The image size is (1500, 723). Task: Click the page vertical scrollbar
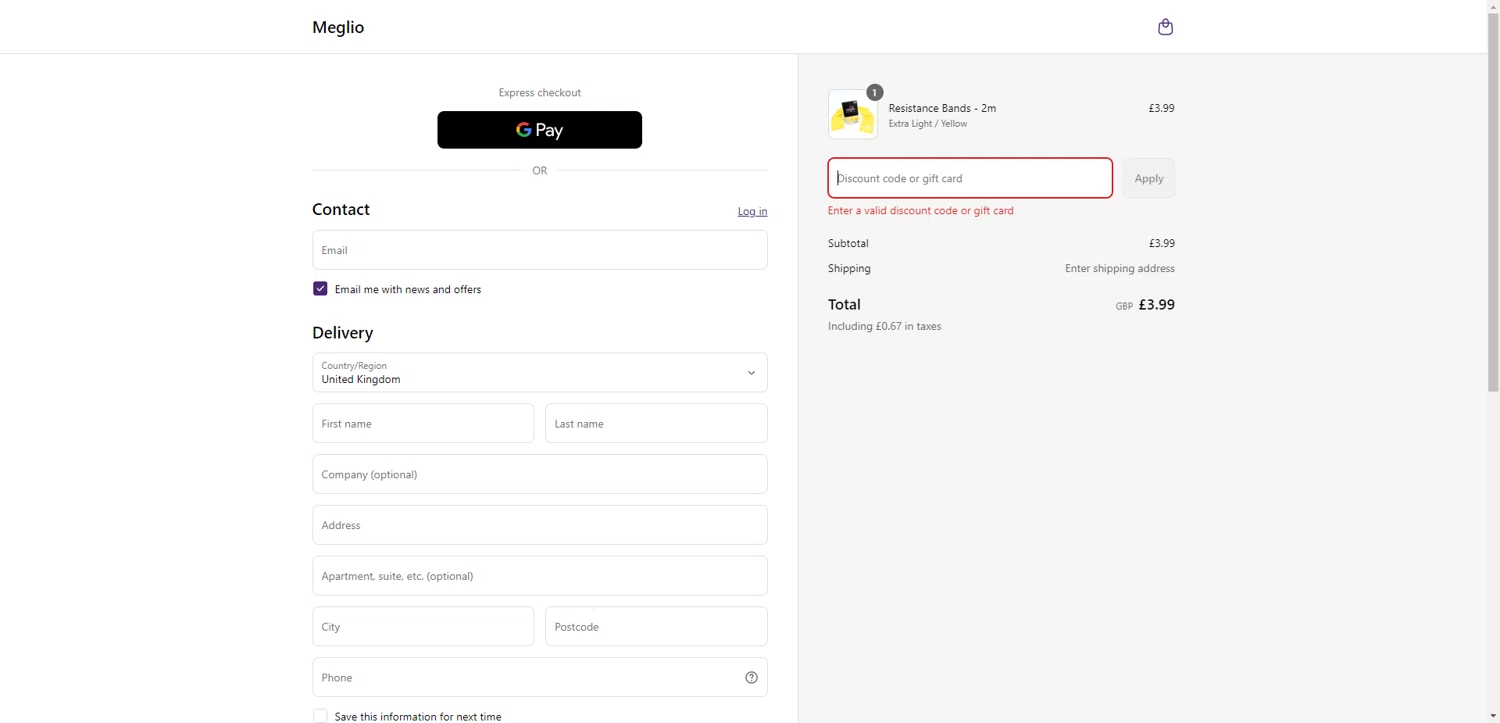1493,200
